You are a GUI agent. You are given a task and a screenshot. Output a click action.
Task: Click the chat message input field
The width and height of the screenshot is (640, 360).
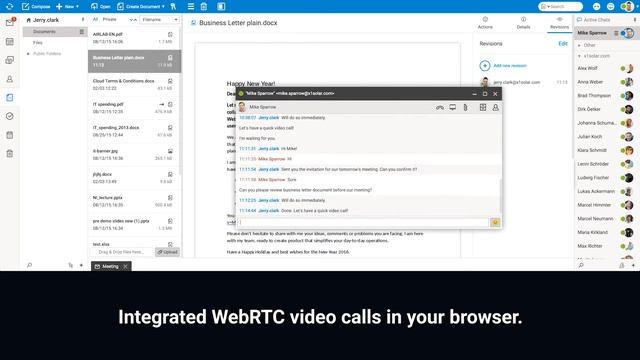coord(364,222)
